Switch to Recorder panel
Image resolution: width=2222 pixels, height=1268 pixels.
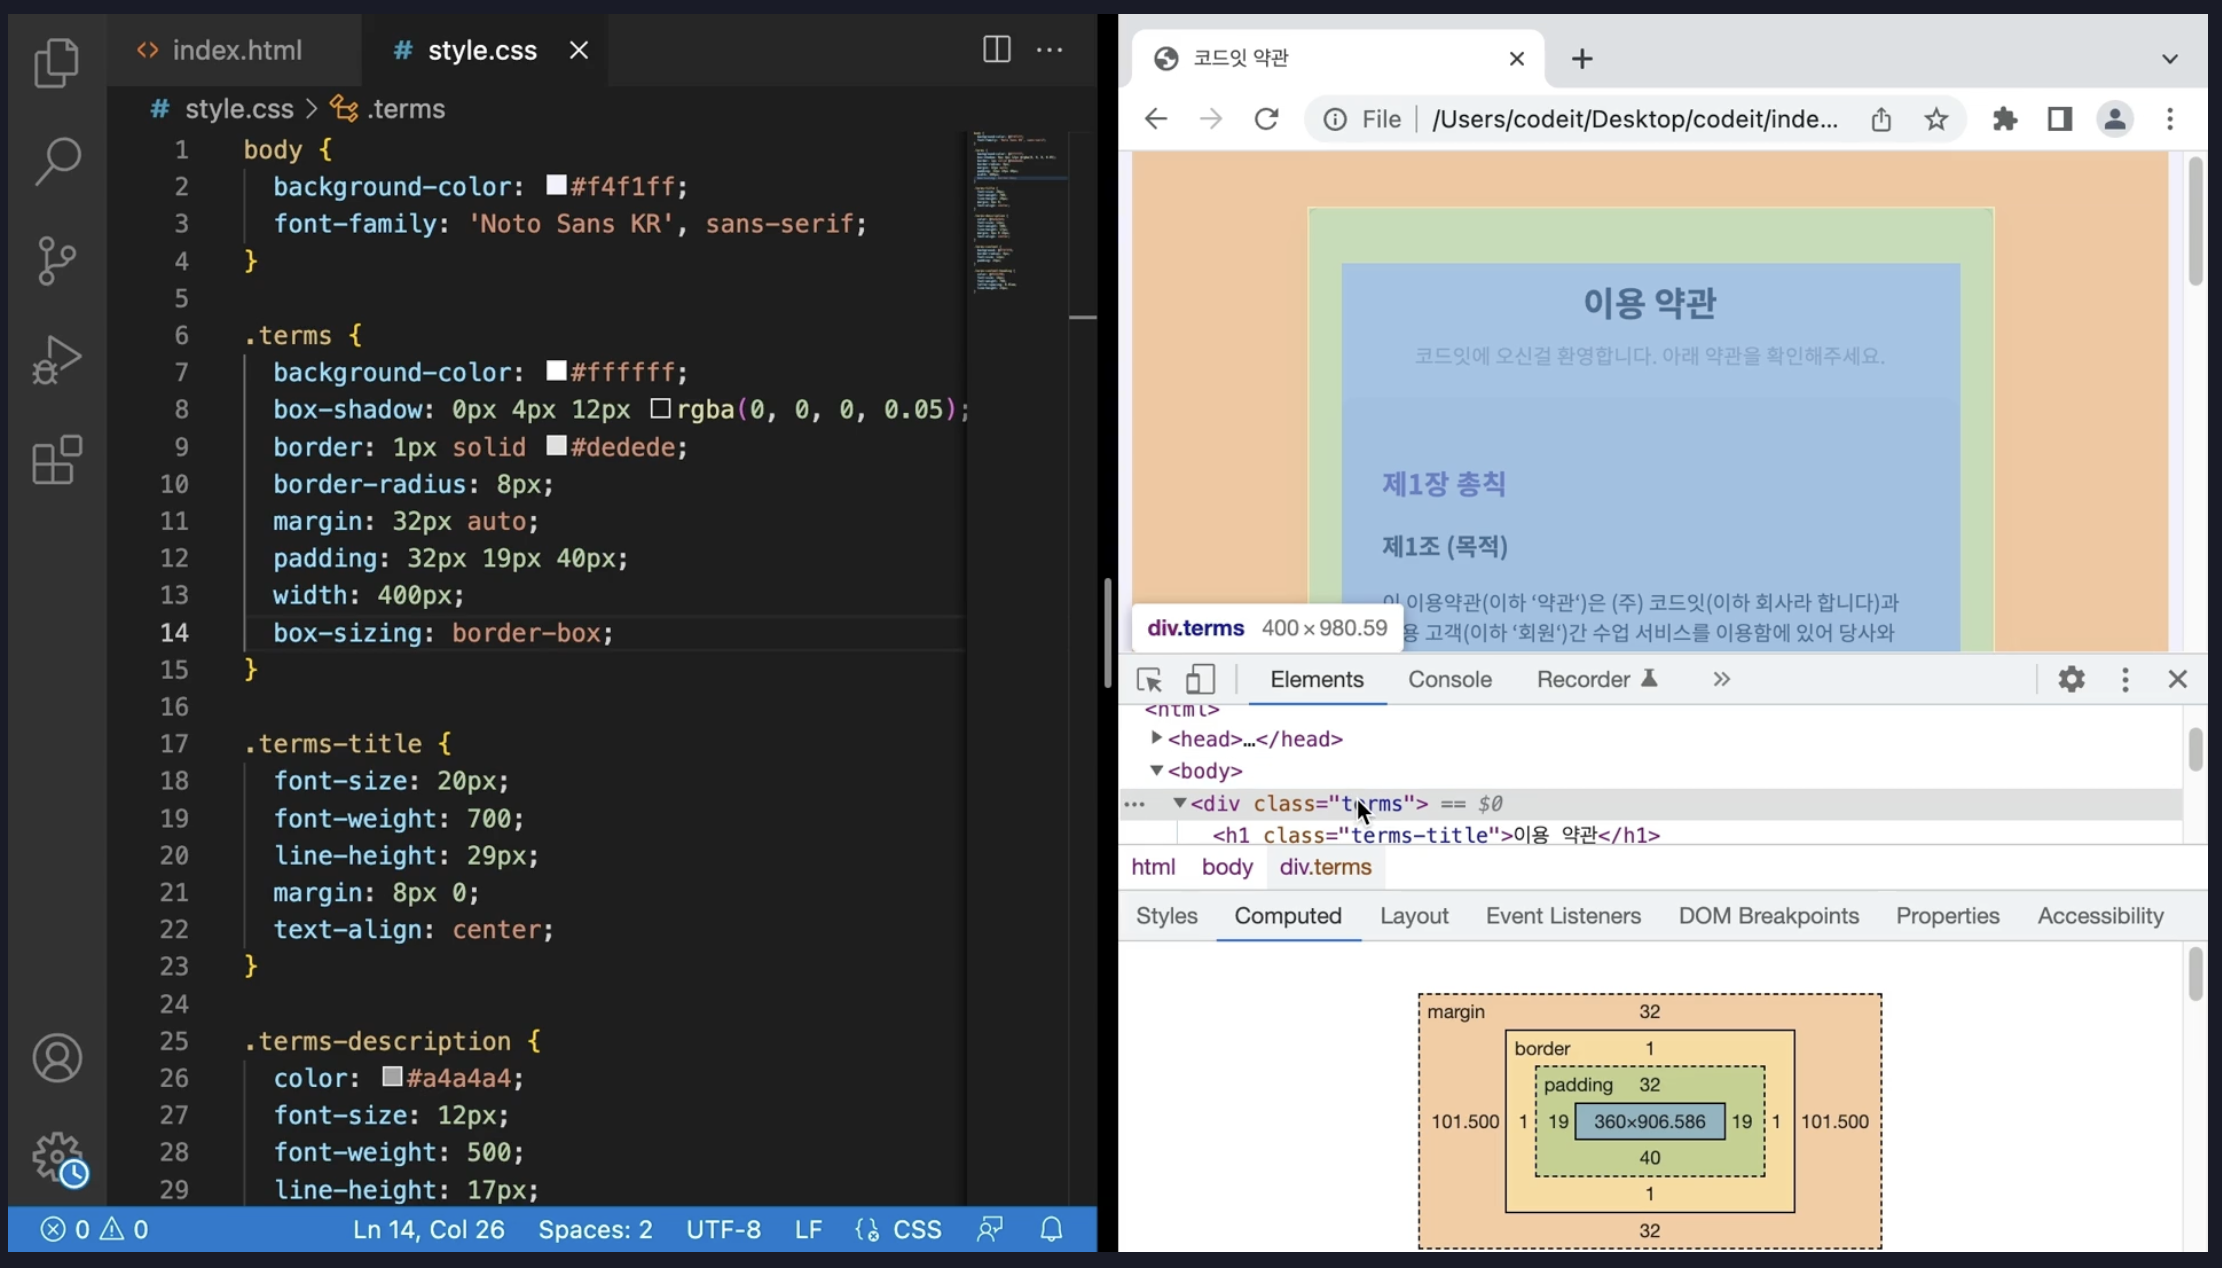tap(1597, 679)
